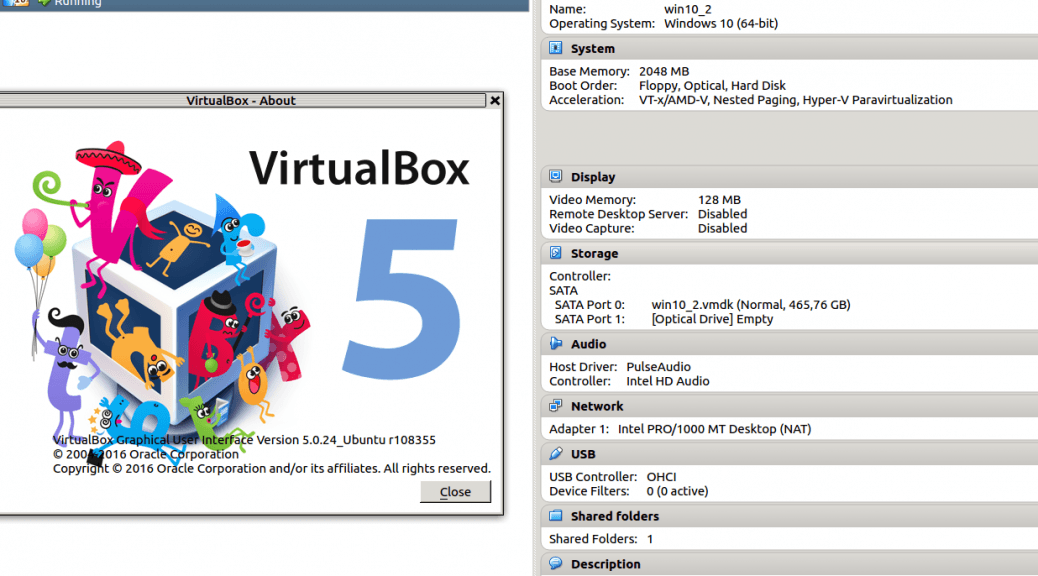Click the Running status text
Image resolution: width=1038 pixels, height=576 pixels.
coord(77,3)
